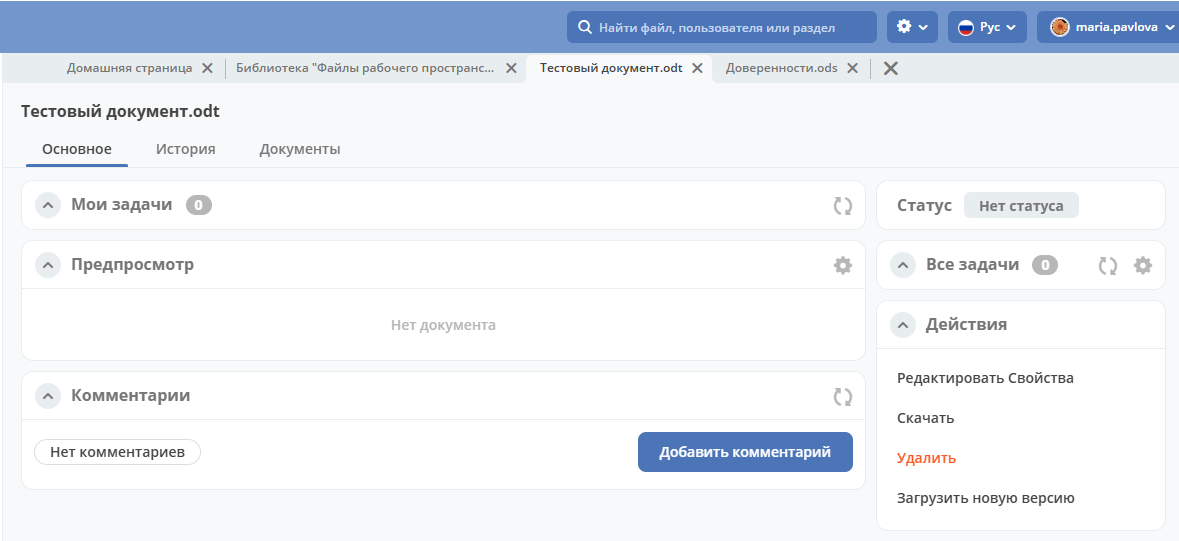
Task: Close all tabs with the large X icon
Action: [x=890, y=69]
